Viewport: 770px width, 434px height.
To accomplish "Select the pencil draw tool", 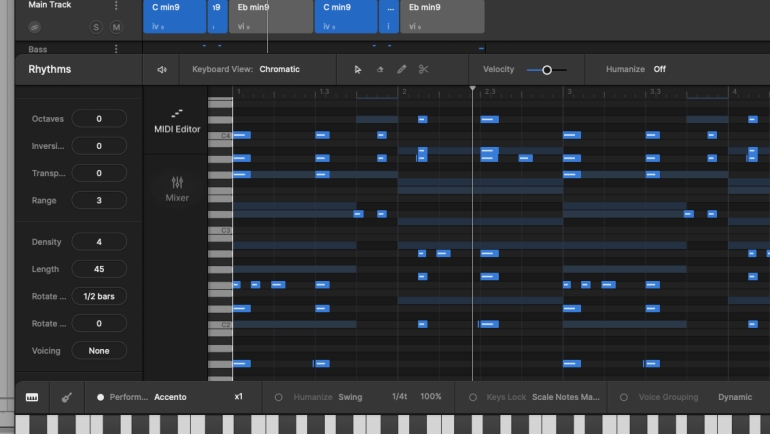I will point(402,69).
